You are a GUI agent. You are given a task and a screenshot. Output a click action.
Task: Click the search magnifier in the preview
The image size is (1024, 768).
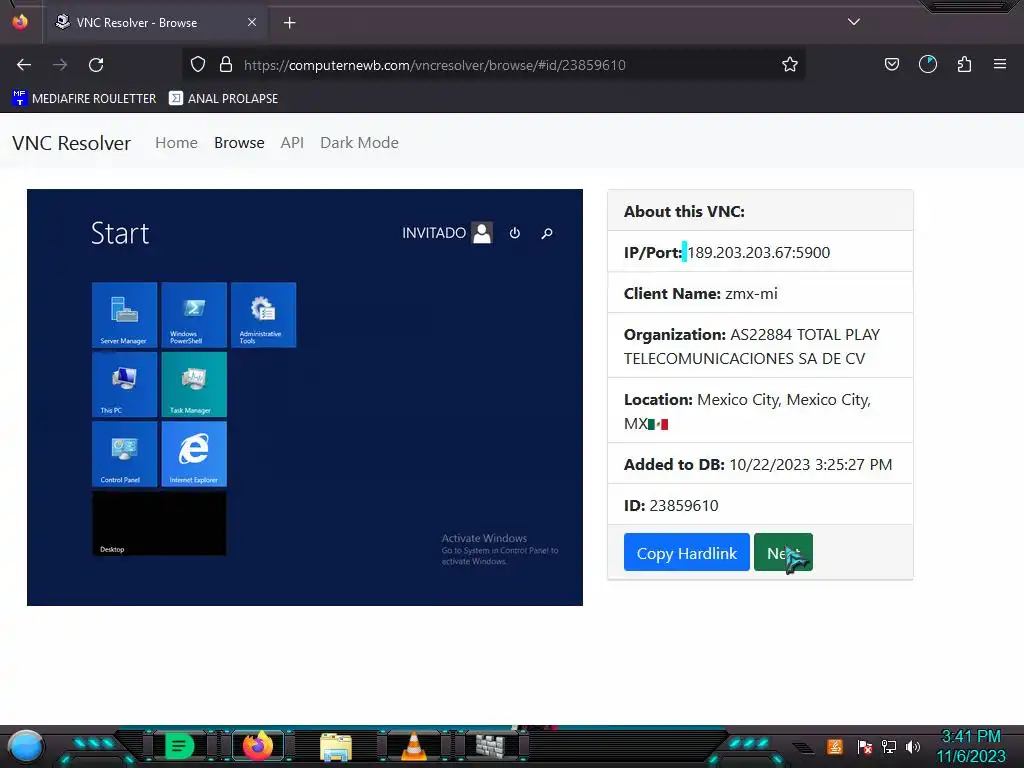[x=547, y=233]
